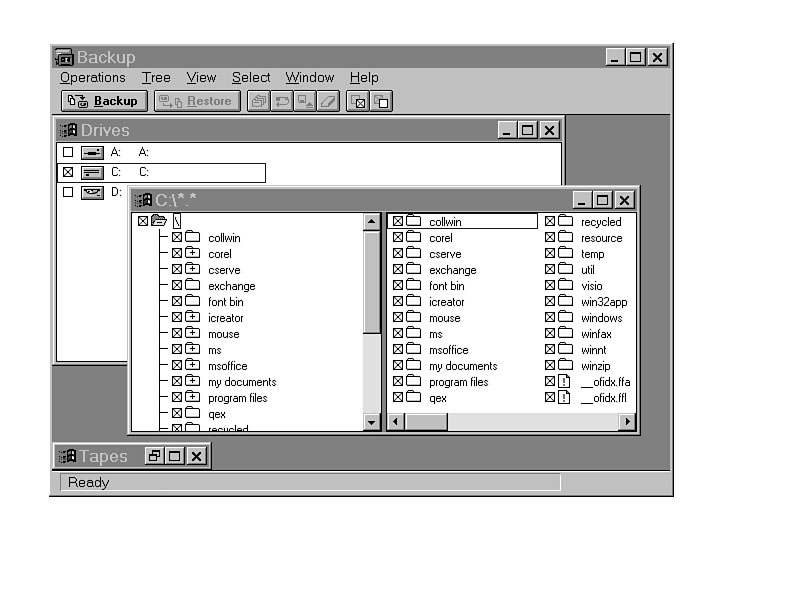This screenshot has width=800, height=600.
Task: Click the Check selected files toolbar icon
Action: coord(357,101)
